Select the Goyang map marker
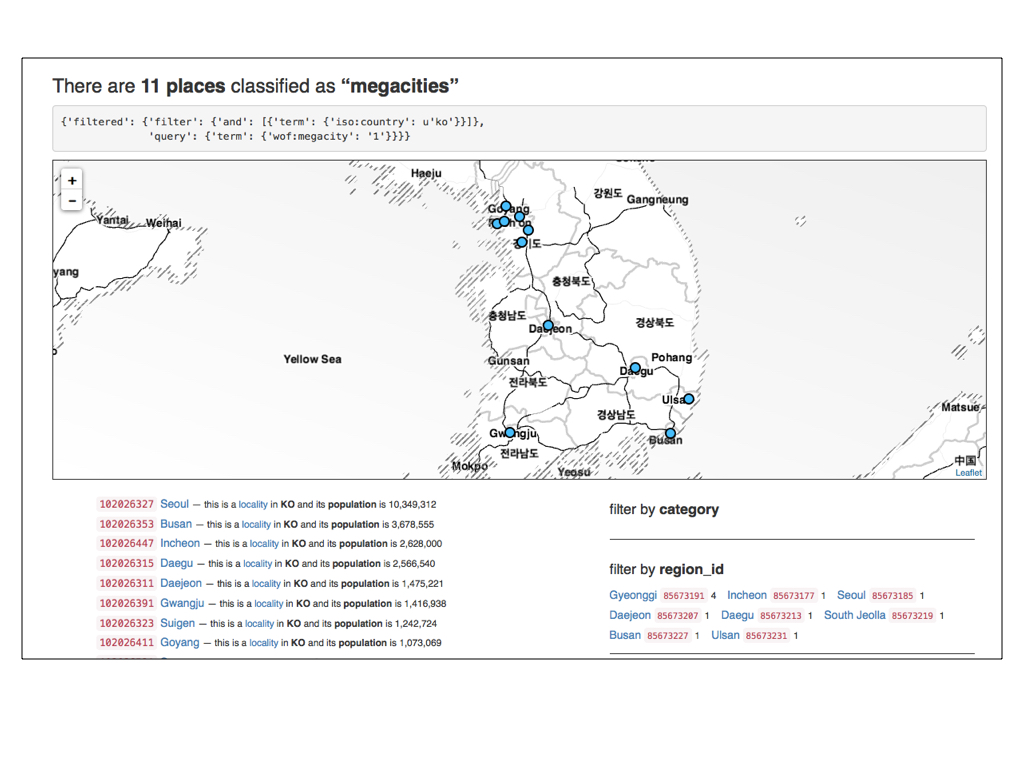 [x=505, y=206]
